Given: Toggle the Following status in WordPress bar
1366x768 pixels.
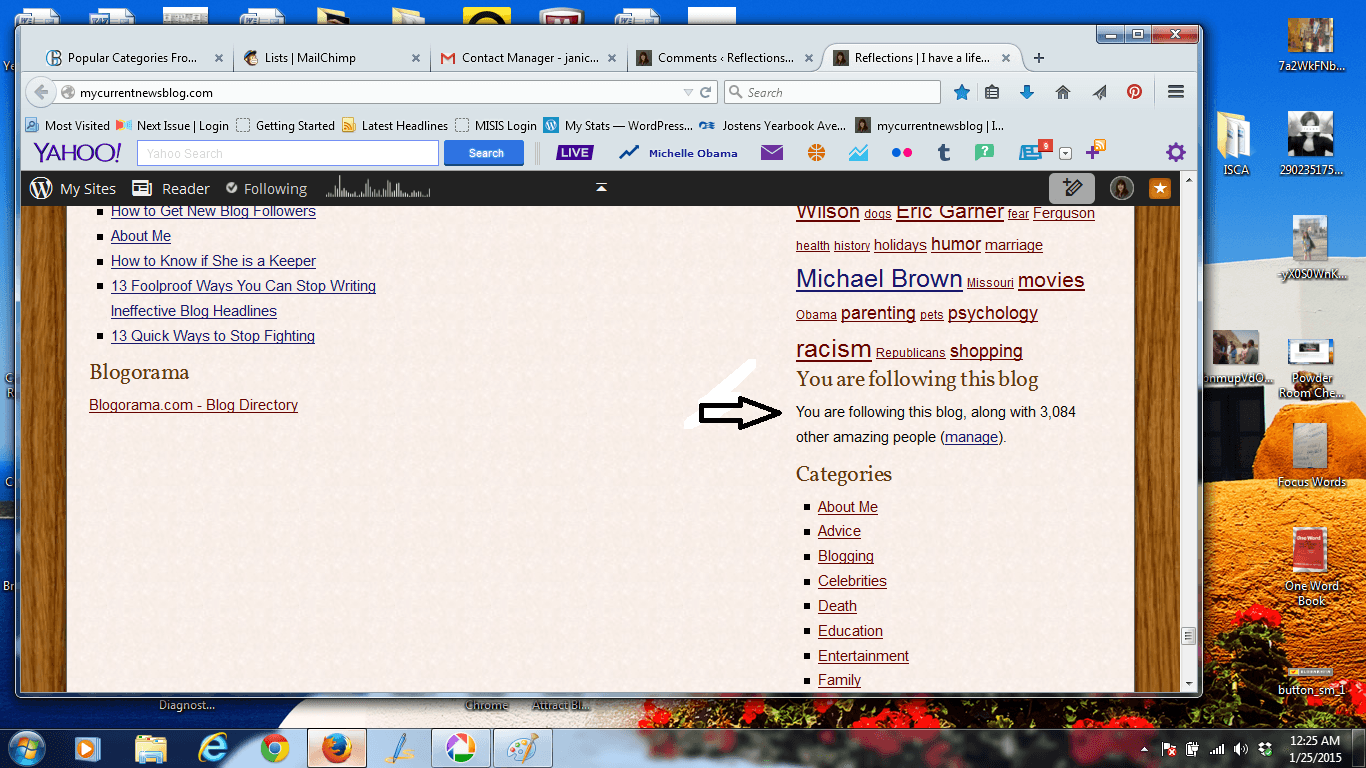Looking at the screenshot, I should (266, 188).
